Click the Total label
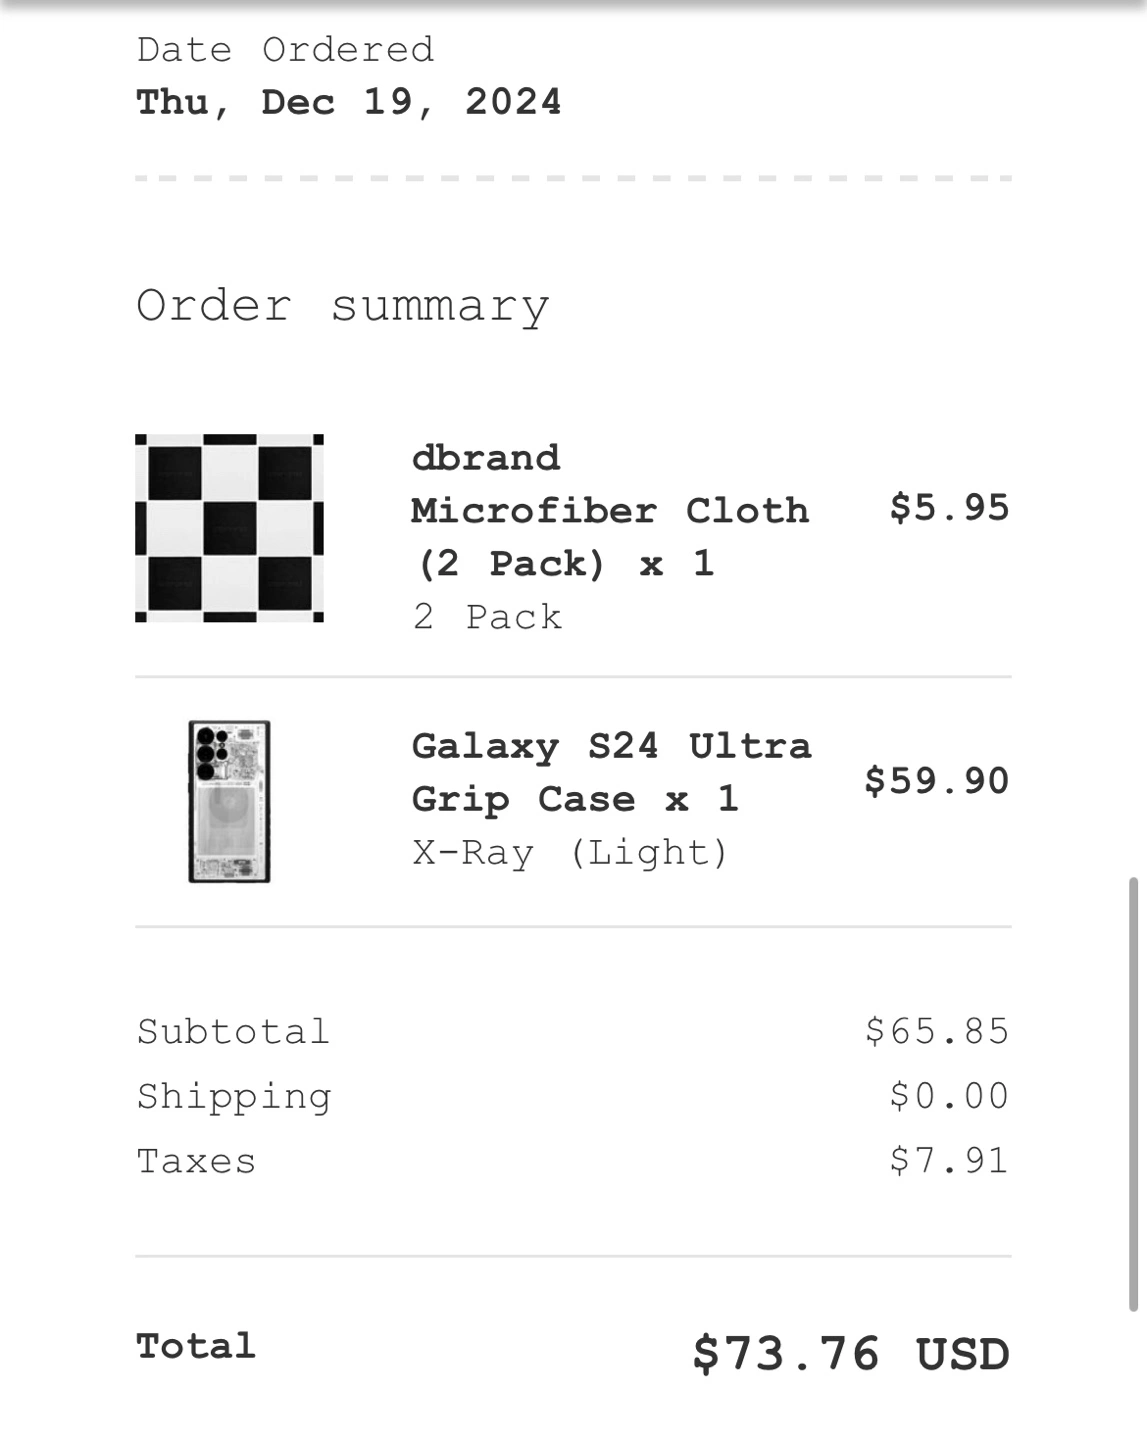Screen dimensions: 1147x1440 pyautogui.click(x=196, y=1346)
